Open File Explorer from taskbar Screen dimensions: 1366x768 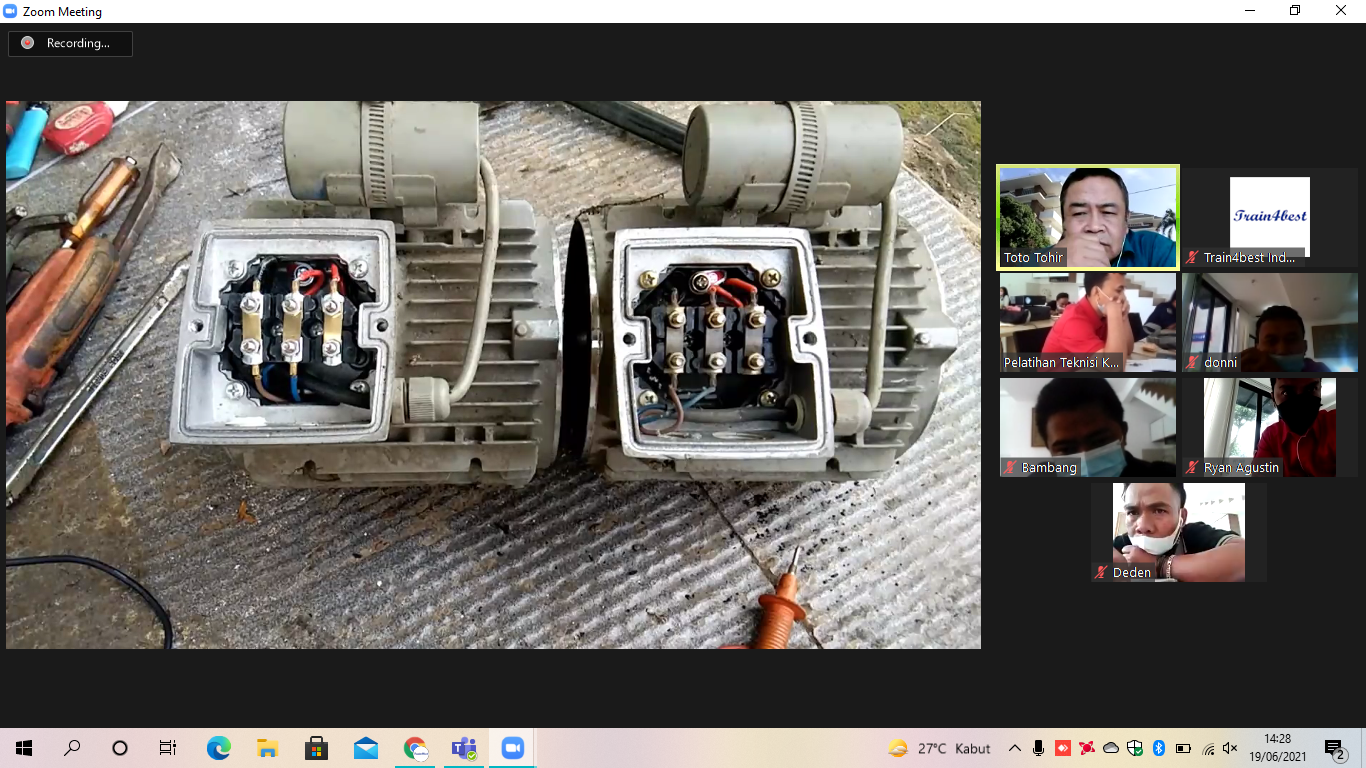pos(267,748)
